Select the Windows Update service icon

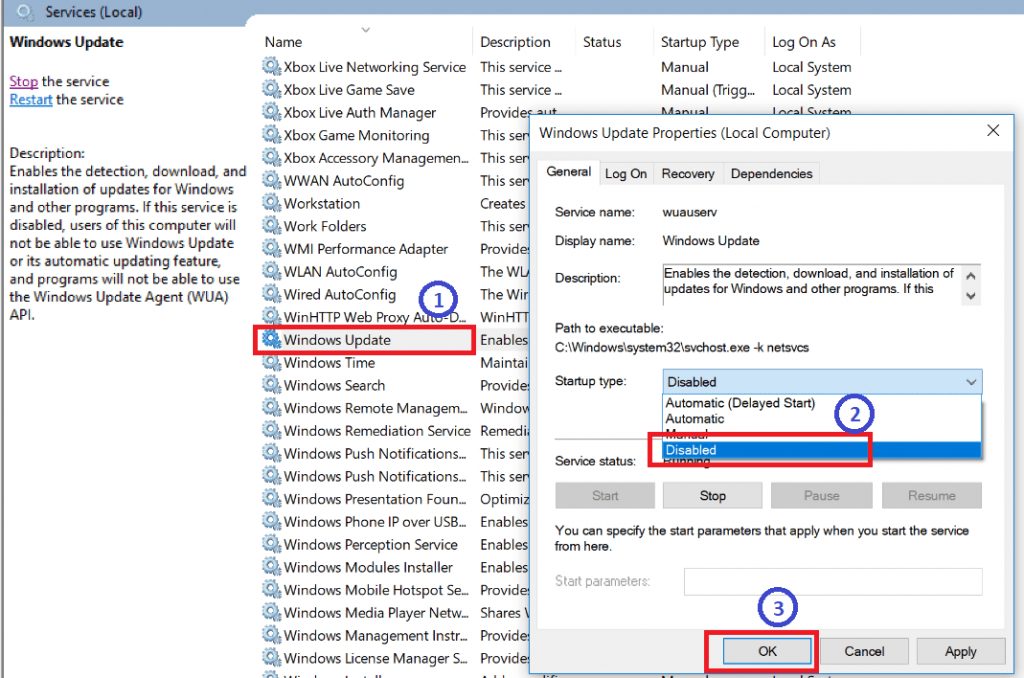[270, 340]
